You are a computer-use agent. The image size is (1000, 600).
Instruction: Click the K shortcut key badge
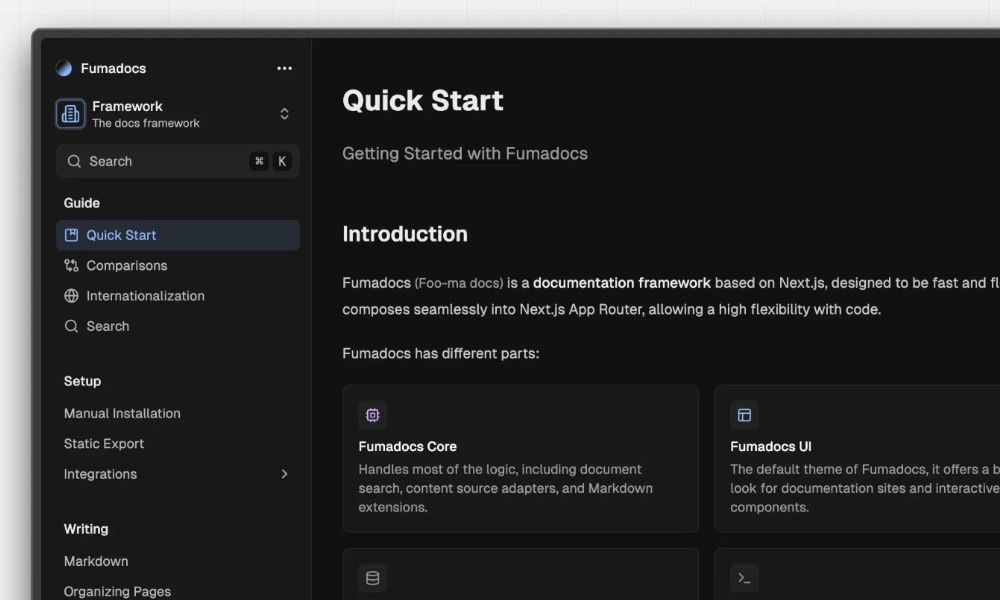click(282, 161)
